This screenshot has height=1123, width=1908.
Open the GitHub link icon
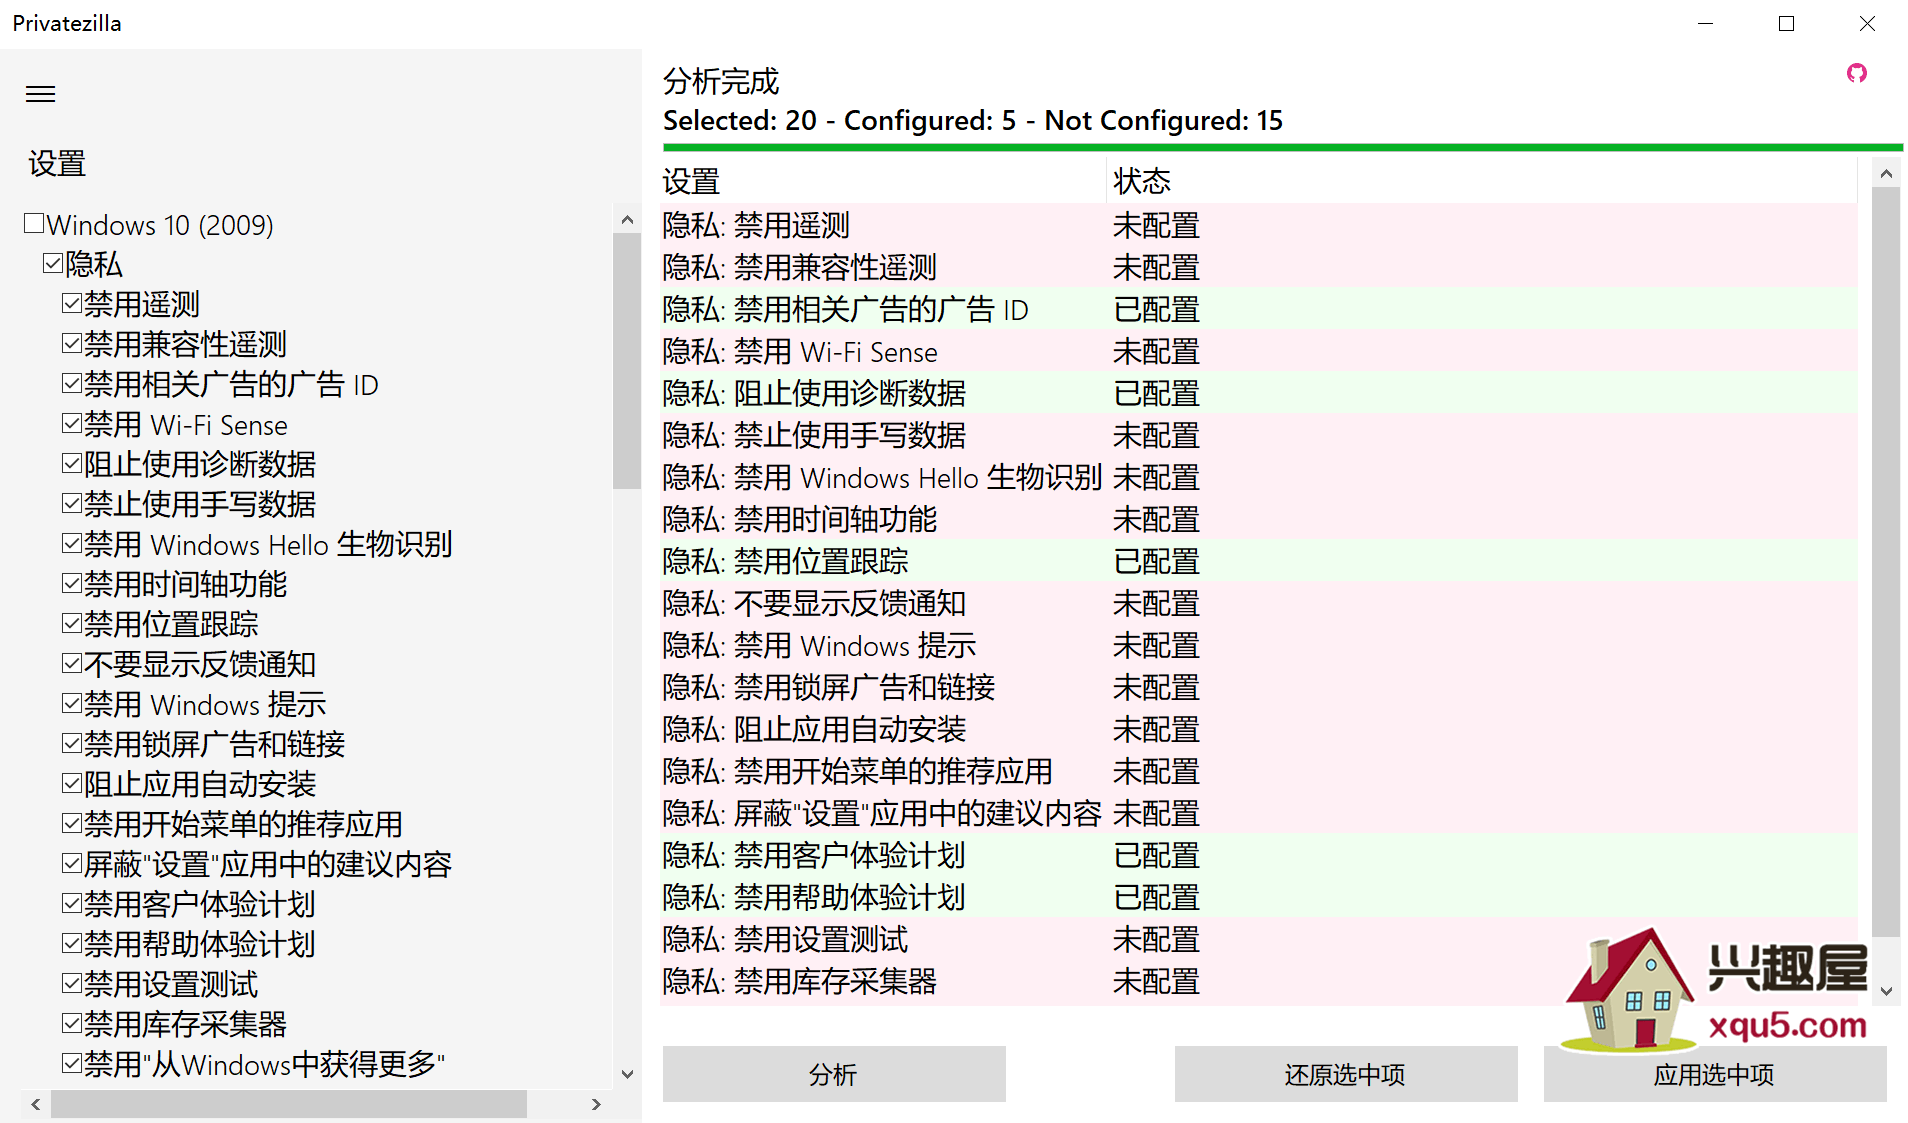click(x=1856, y=73)
